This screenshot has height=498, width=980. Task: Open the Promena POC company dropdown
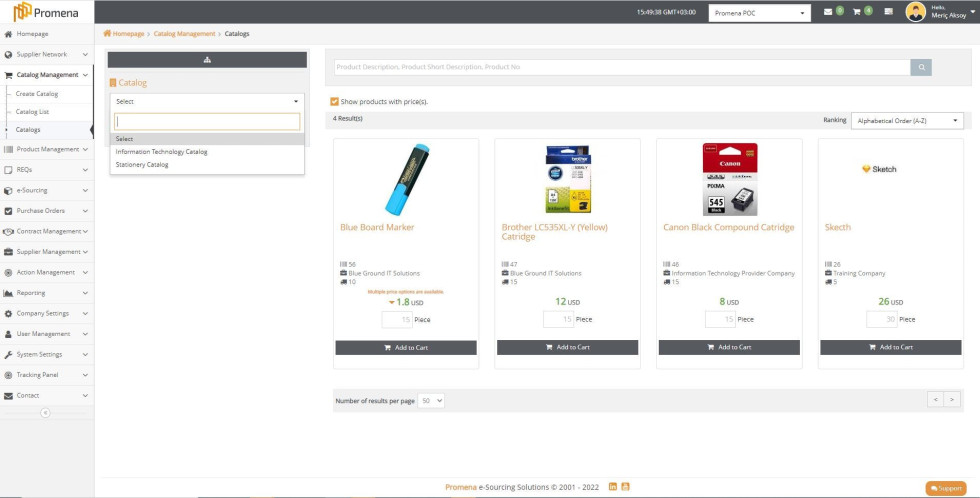(x=760, y=13)
